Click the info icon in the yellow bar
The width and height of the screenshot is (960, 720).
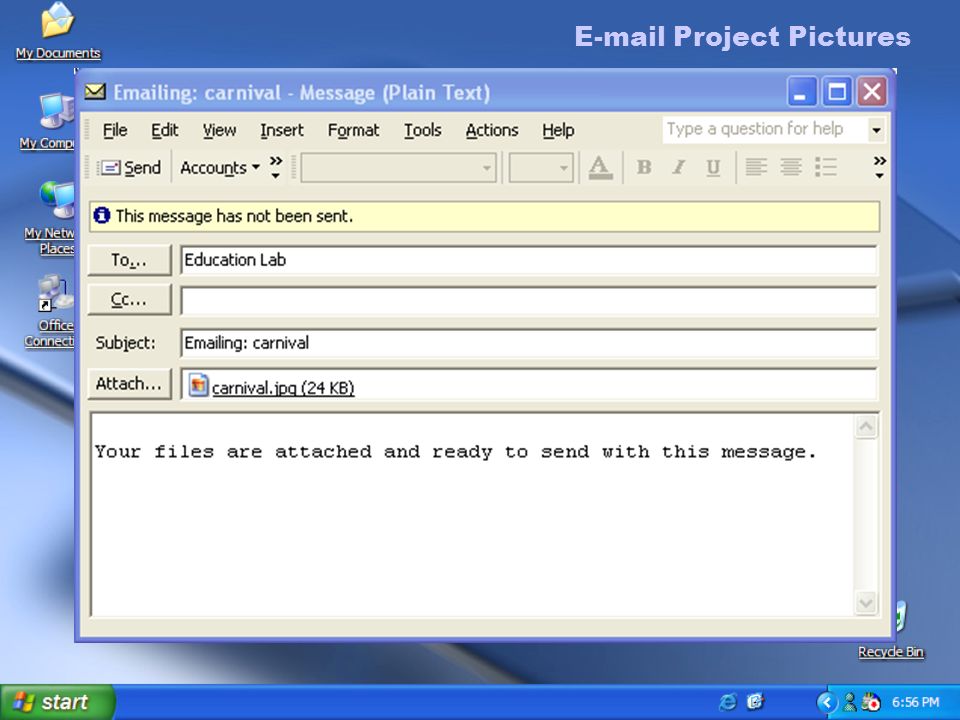tap(102, 216)
